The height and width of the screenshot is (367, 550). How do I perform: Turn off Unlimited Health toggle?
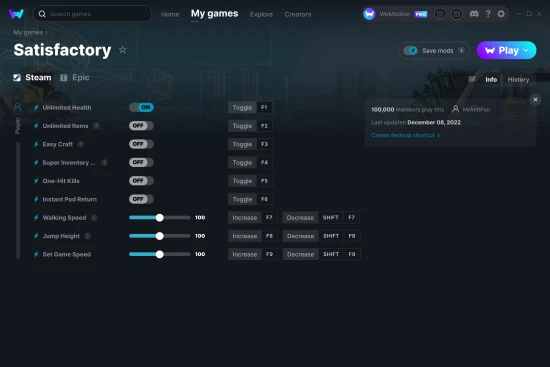[x=141, y=107]
